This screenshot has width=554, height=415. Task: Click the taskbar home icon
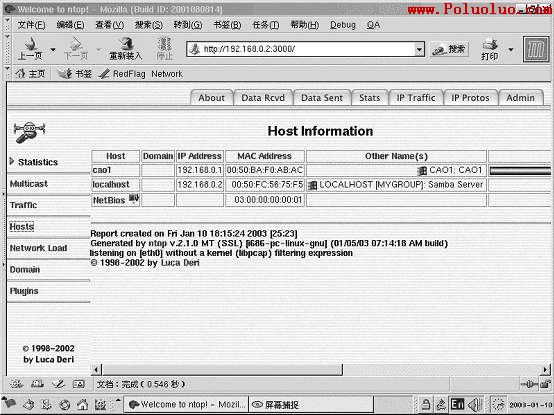tap(83, 404)
